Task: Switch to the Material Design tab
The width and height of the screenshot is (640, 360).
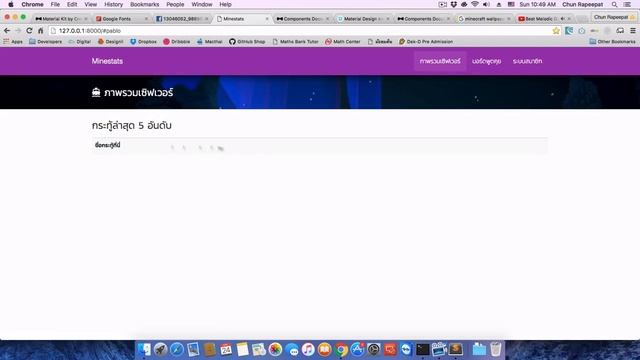Action: pyautogui.click(x=363, y=19)
